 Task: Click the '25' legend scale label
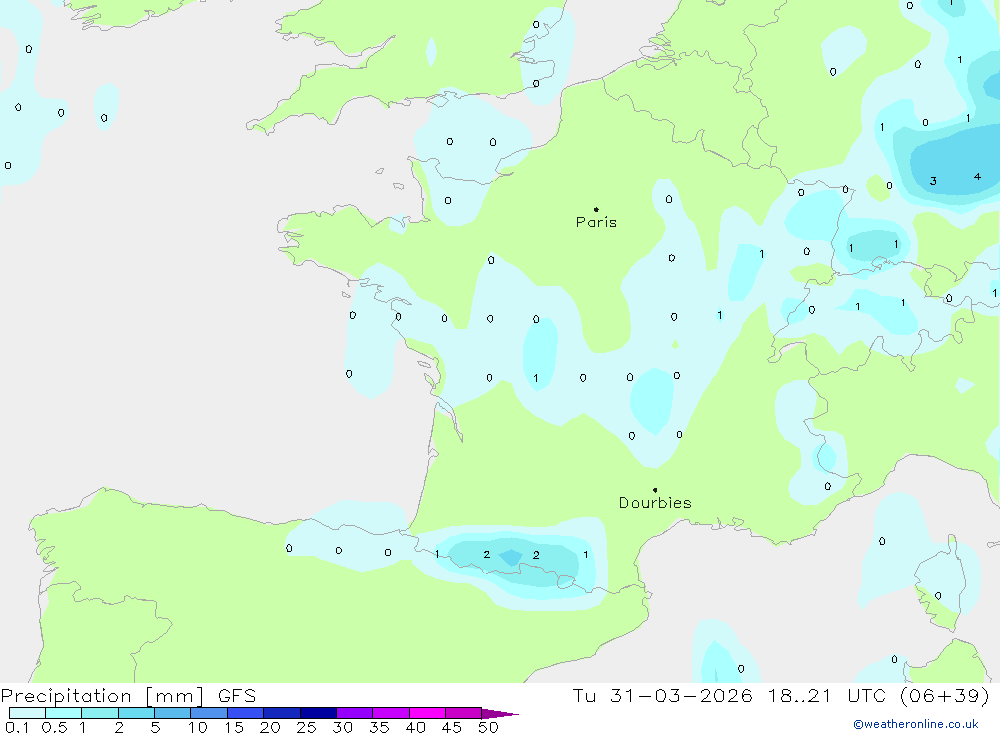tap(306, 727)
